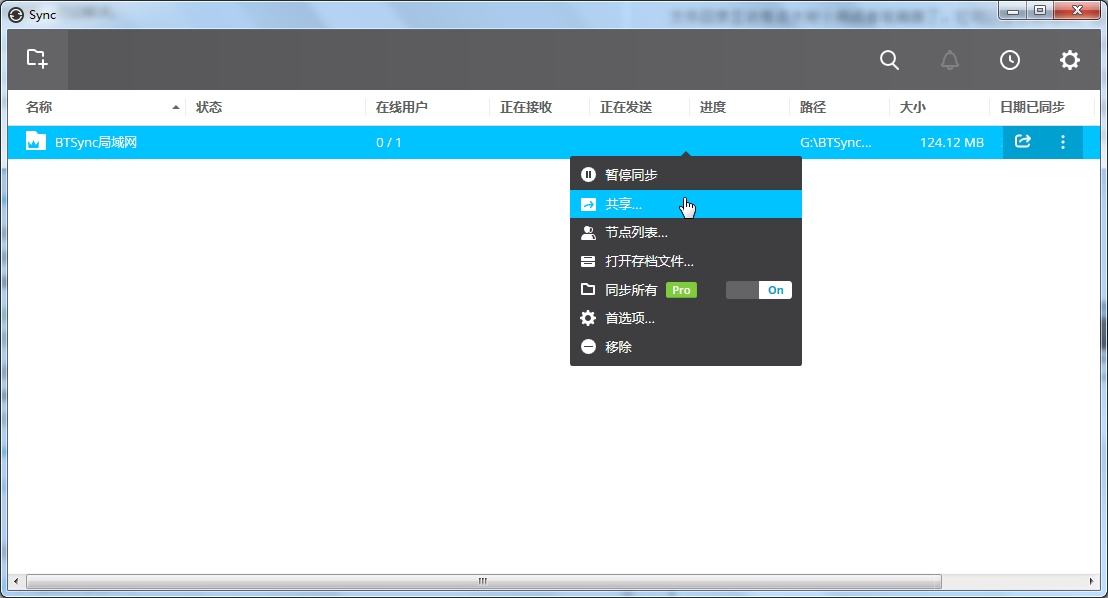1108x598 pixels.
Task: Click the green Pro badge
Action: (681, 290)
